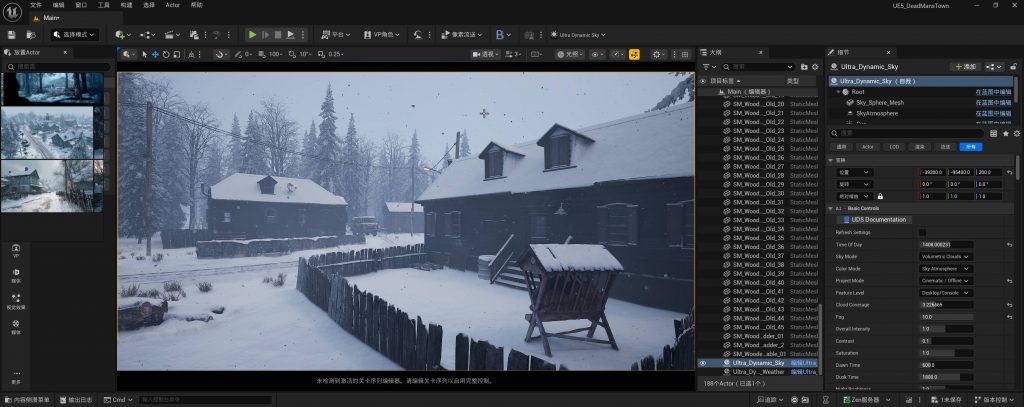1024x407 pixels.
Task: Click the favorites star icon in the Details panel
Action: [x=1006, y=132]
